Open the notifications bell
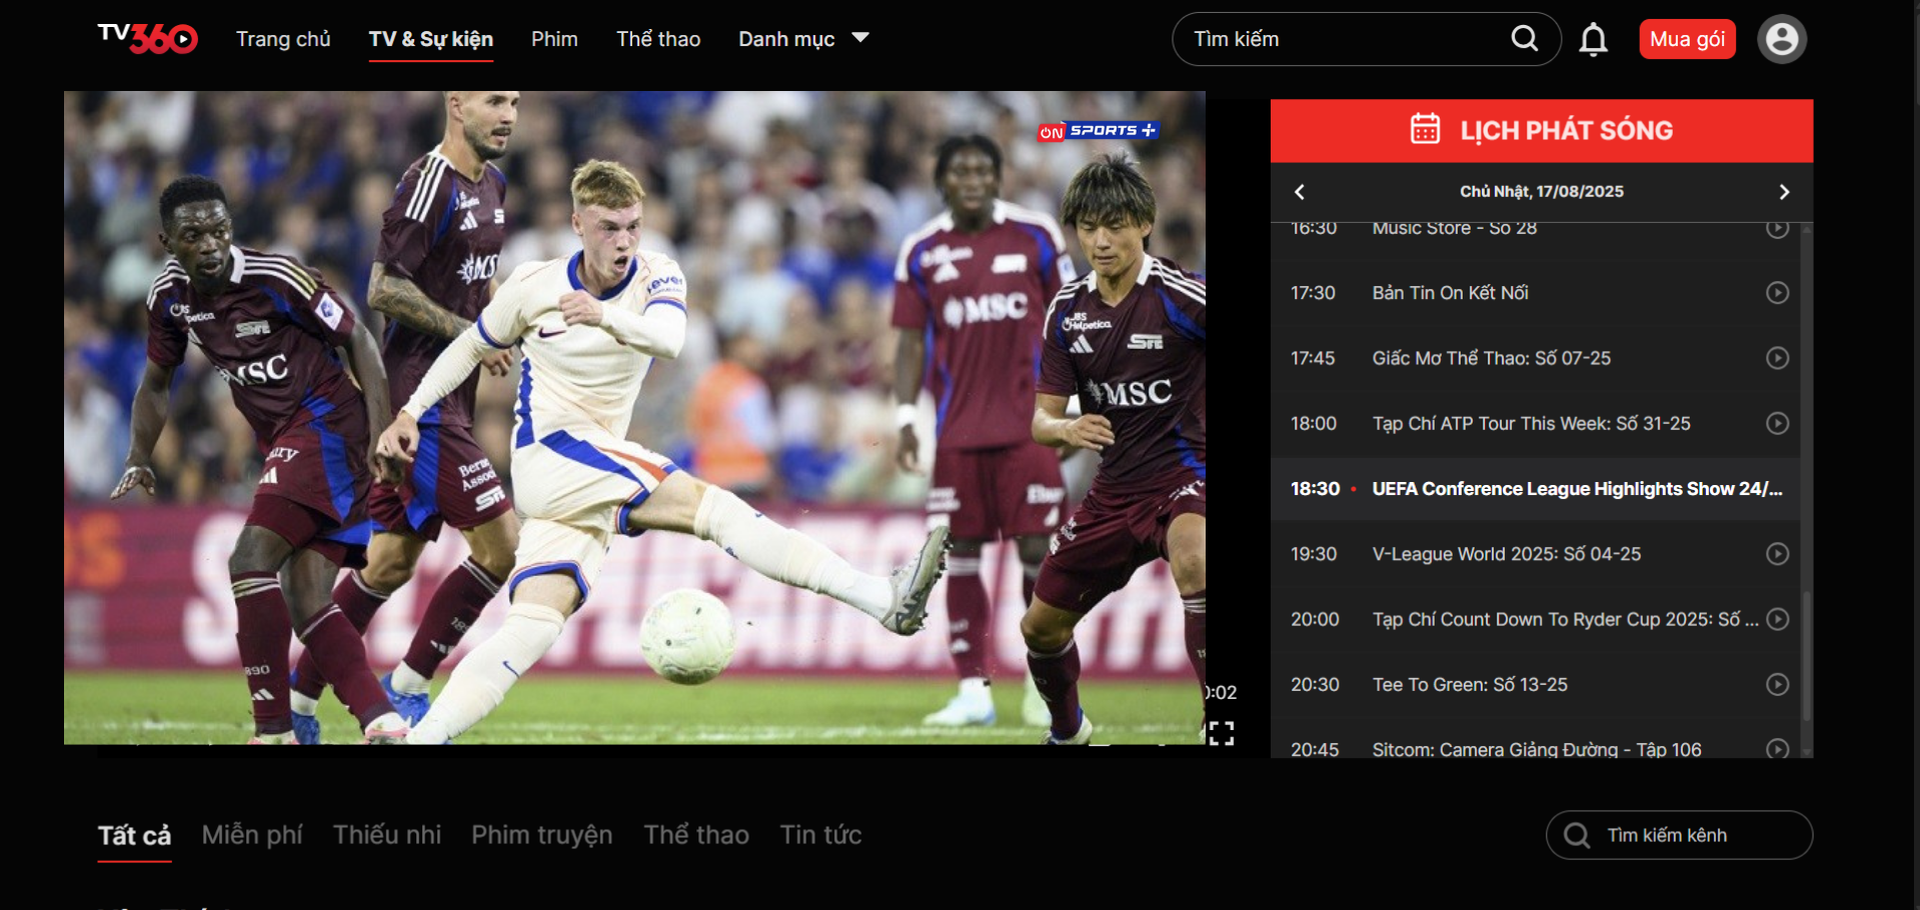This screenshot has width=1920, height=910. point(1593,40)
